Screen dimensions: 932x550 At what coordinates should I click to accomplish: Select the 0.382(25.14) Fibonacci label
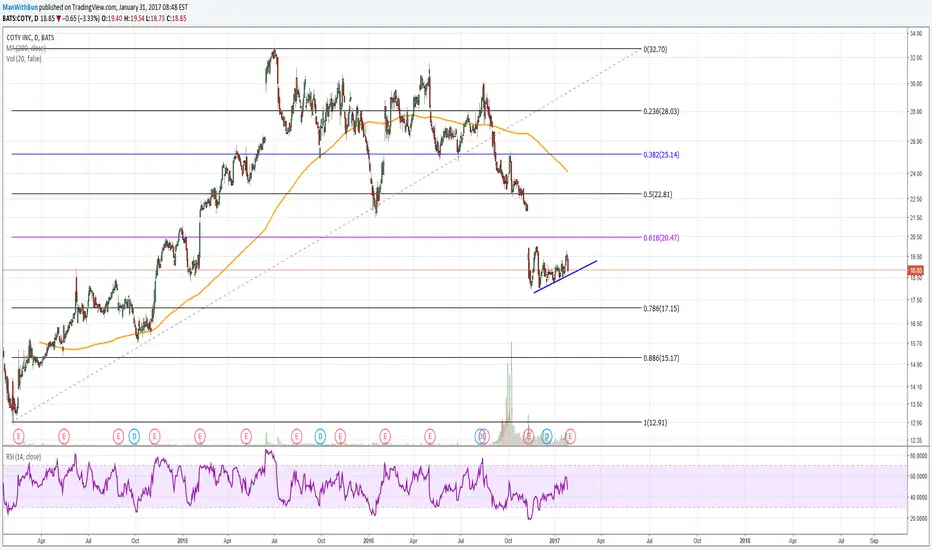coord(661,155)
